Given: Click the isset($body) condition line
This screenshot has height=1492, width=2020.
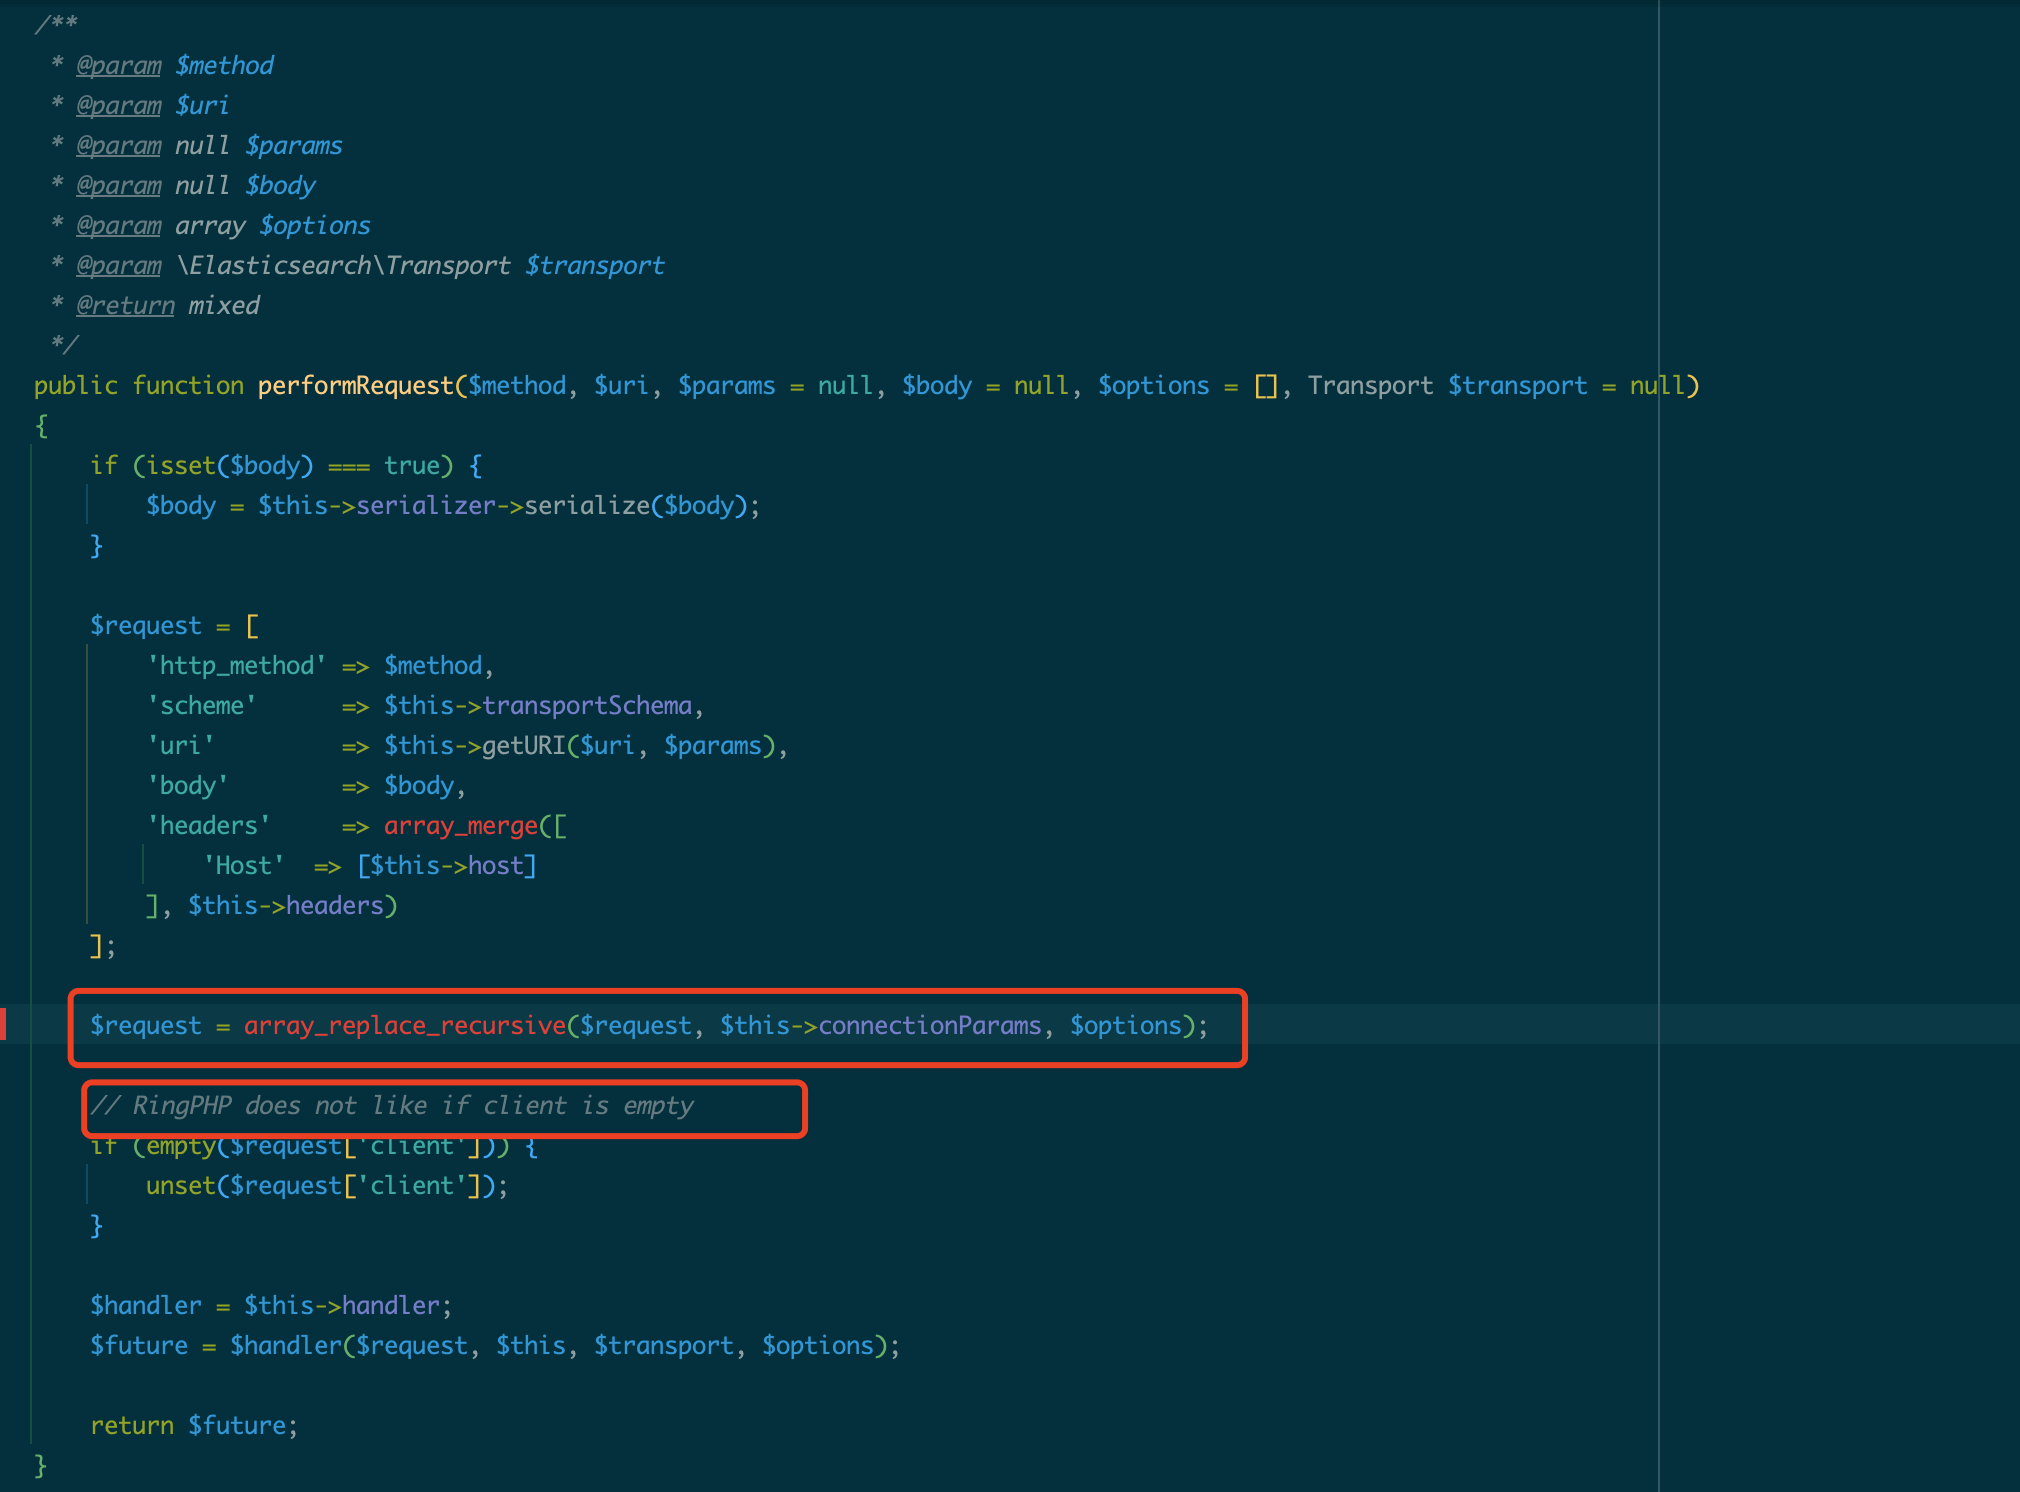Looking at the screenshot, I should [x=286, y=466].
